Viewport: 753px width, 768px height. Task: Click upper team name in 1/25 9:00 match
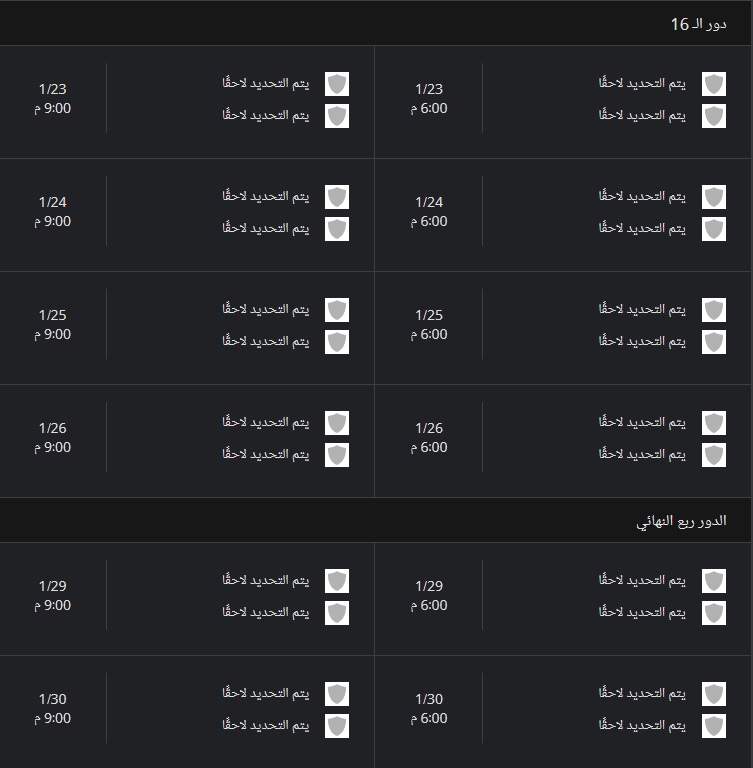pos(266,309)
